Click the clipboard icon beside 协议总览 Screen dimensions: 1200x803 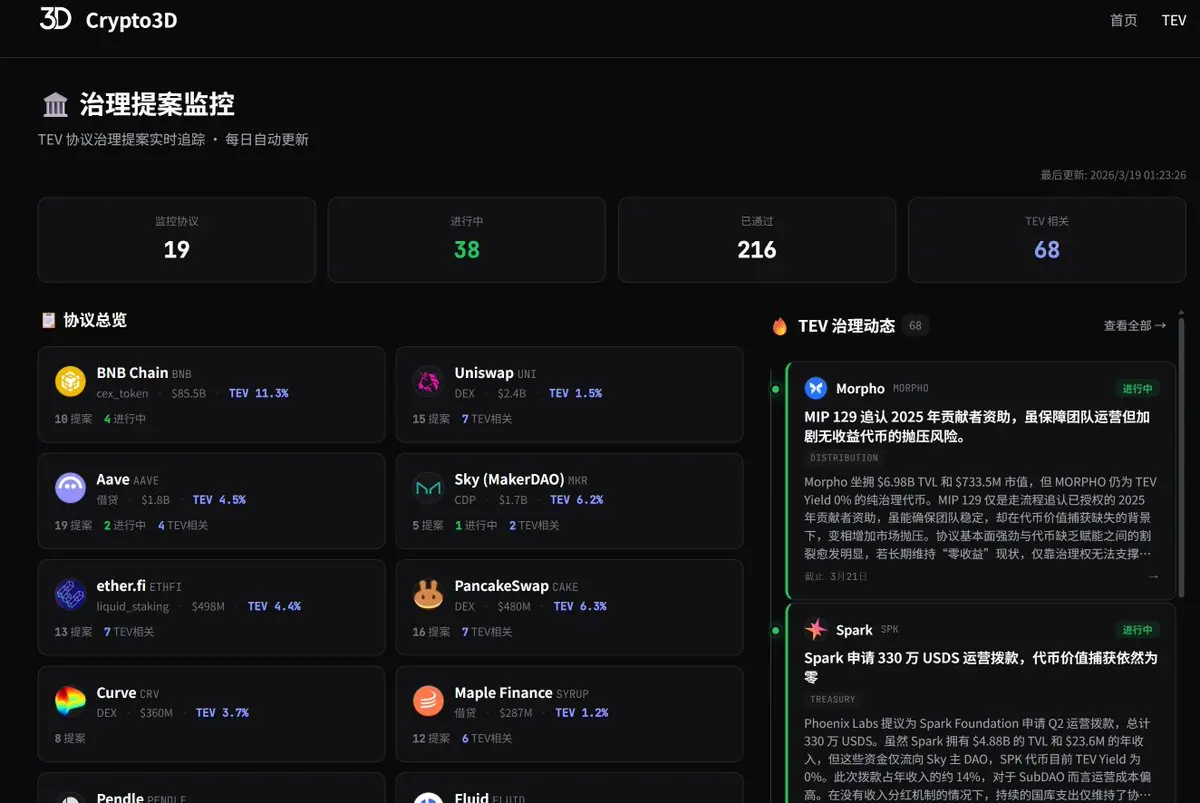tap(48, 320)
